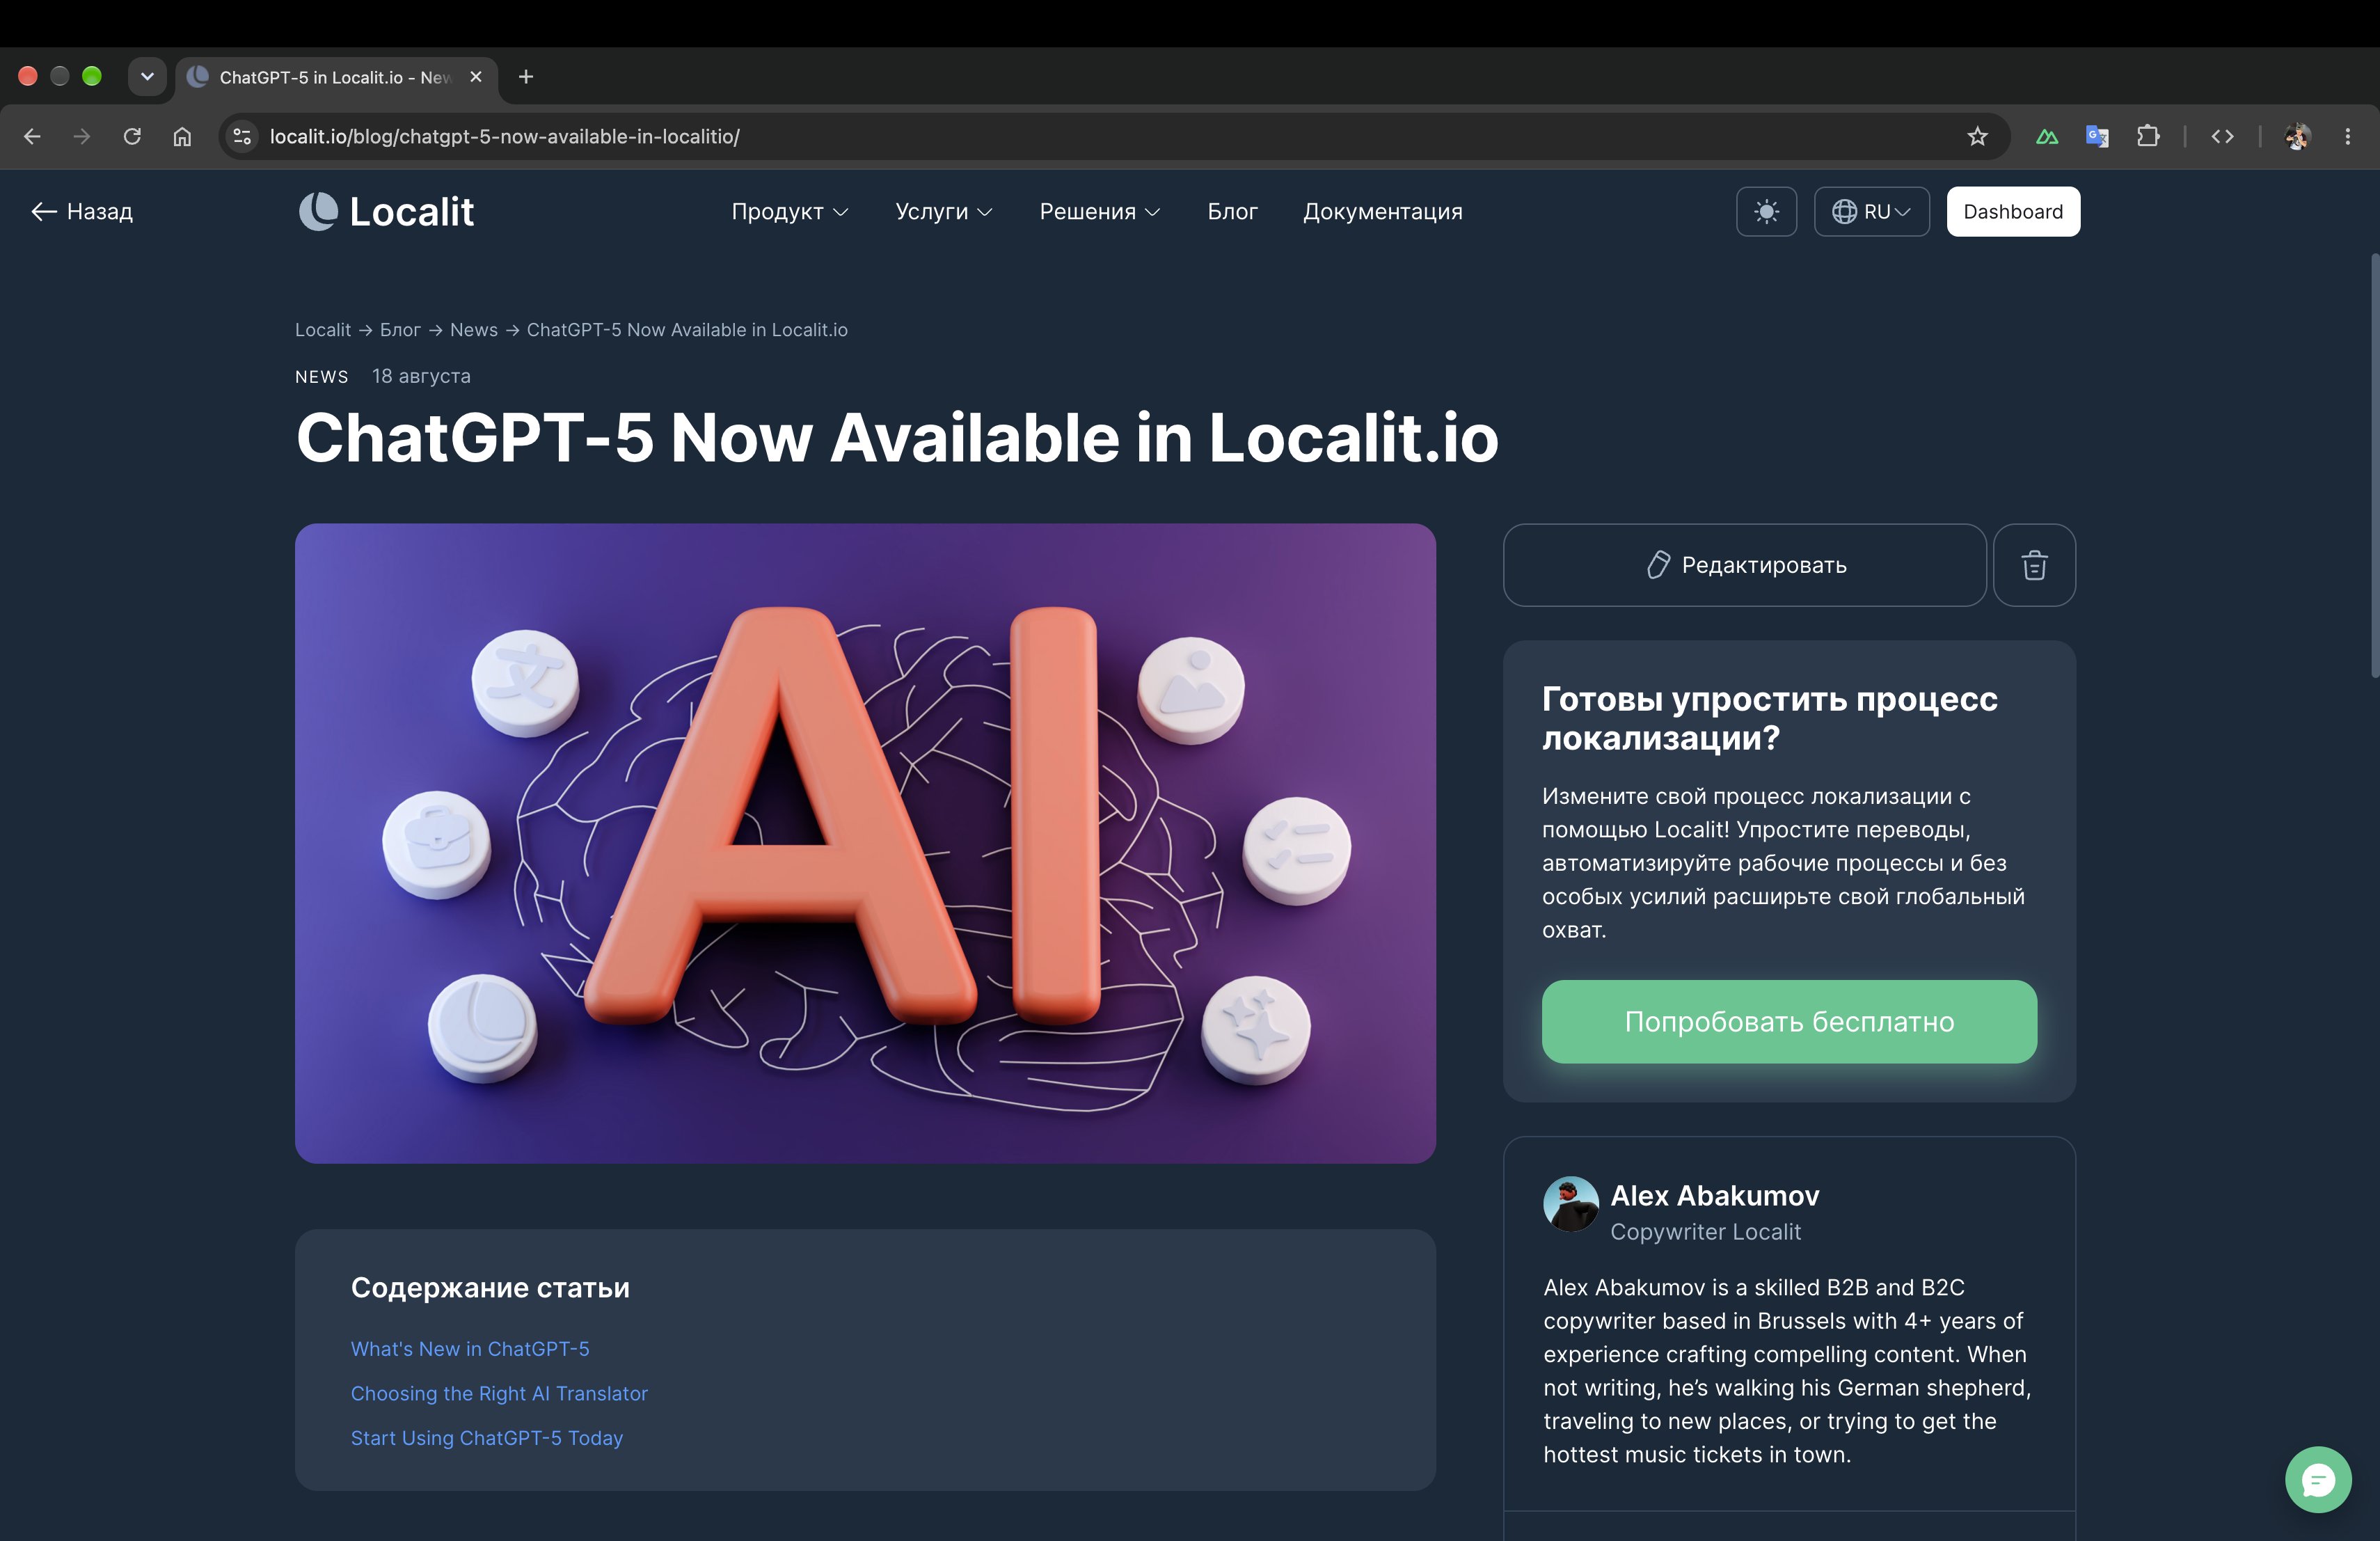Click the Alex Abakumov author name
2380x1541 pixels.
(x=1714, y=1196)
